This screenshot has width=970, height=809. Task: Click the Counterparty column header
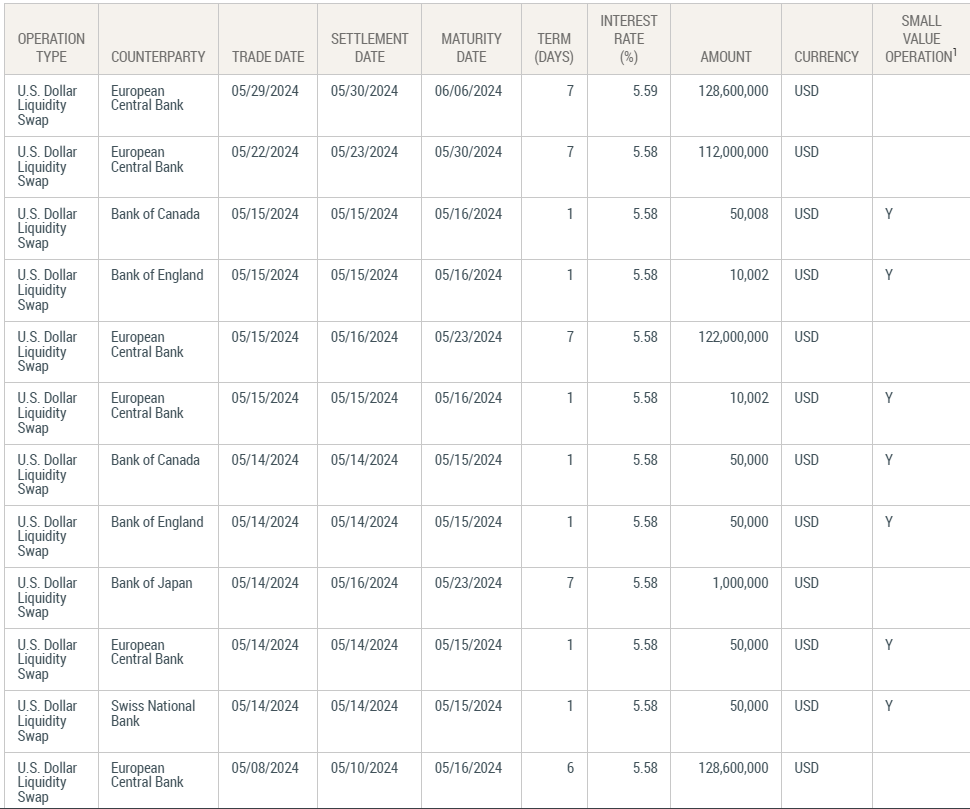click(157, 57)
